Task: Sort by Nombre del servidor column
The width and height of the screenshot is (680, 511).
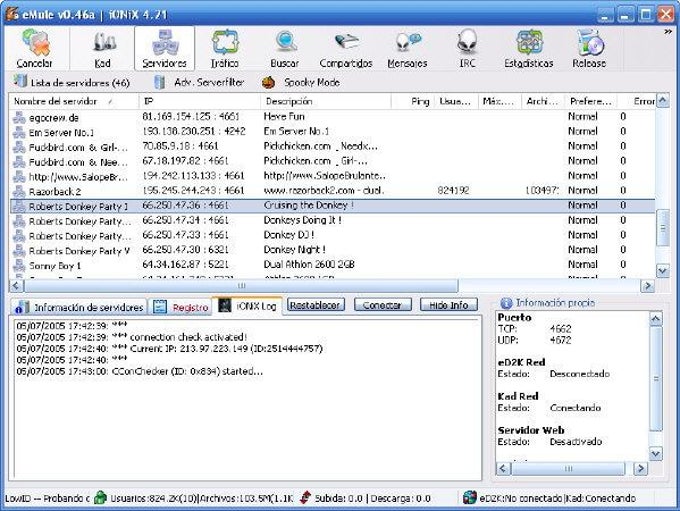Action: [x=73, y=101]
